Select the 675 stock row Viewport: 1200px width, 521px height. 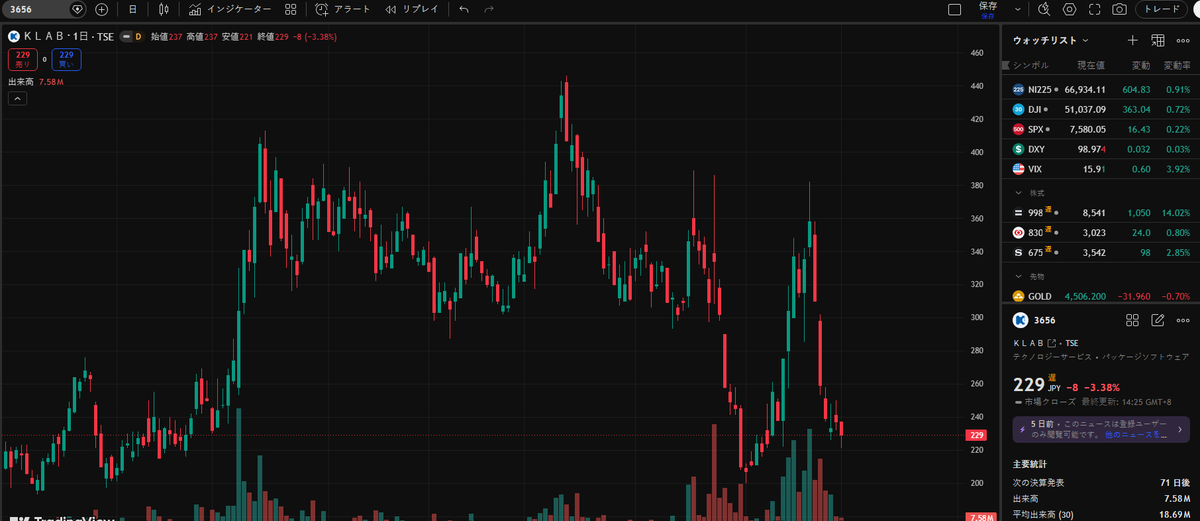click(1100, 252)
